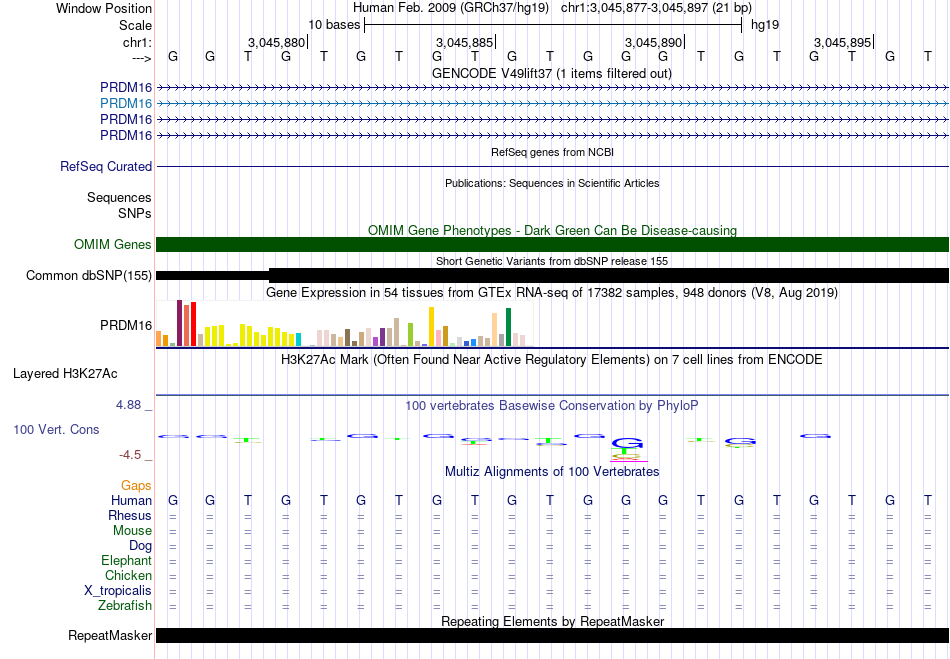Click the black RepeatMasker element bar
Screen dimensions: 950x659
point(552,635)
